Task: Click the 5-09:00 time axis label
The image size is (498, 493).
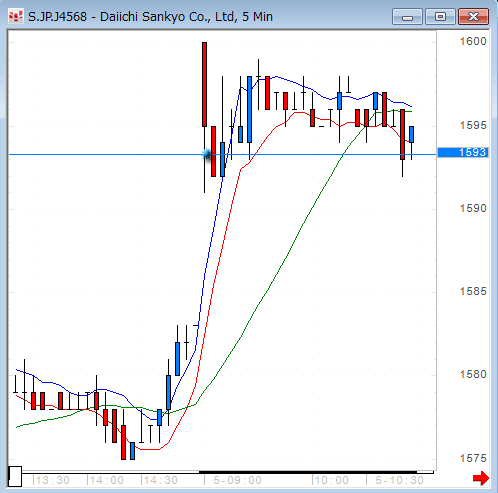Action: tap(237, 481)
